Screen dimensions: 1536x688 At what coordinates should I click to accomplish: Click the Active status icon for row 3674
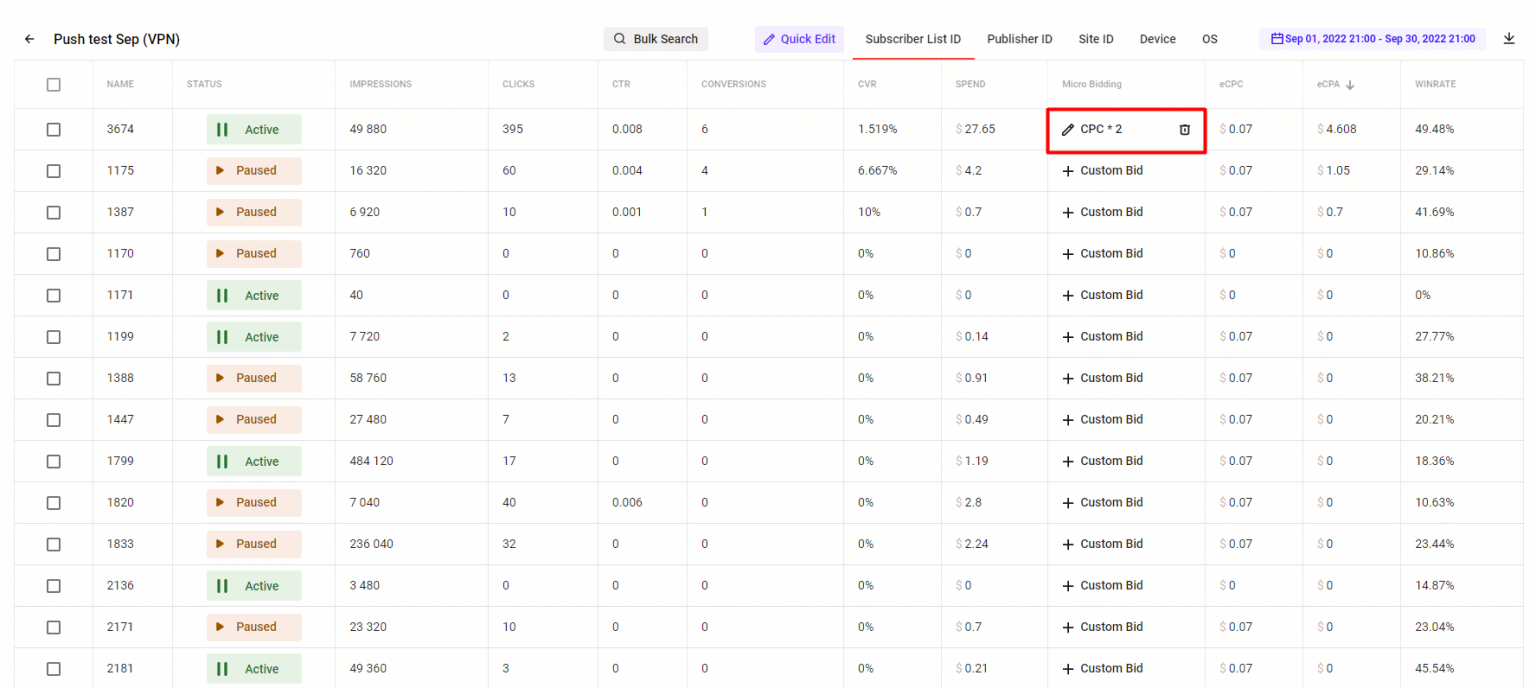pos(224,129)
